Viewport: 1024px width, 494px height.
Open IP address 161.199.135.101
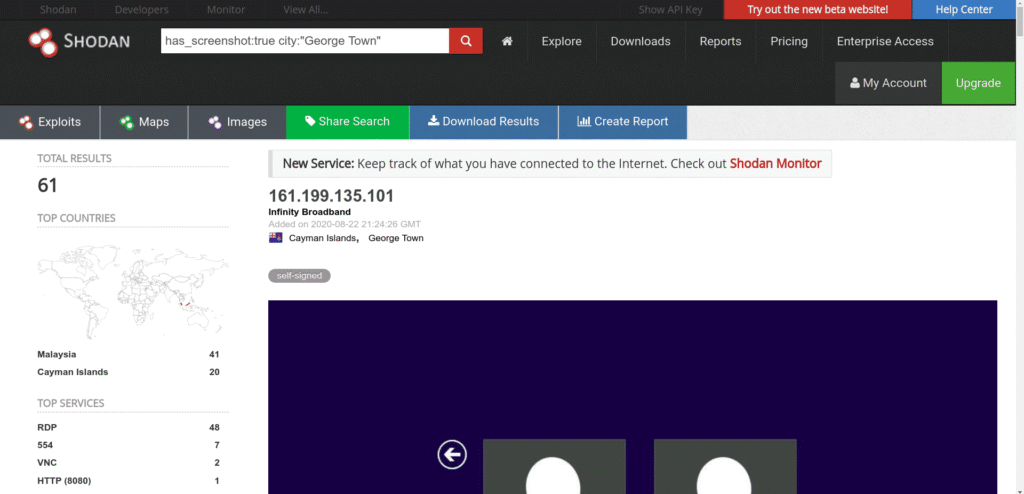point(331,196)
